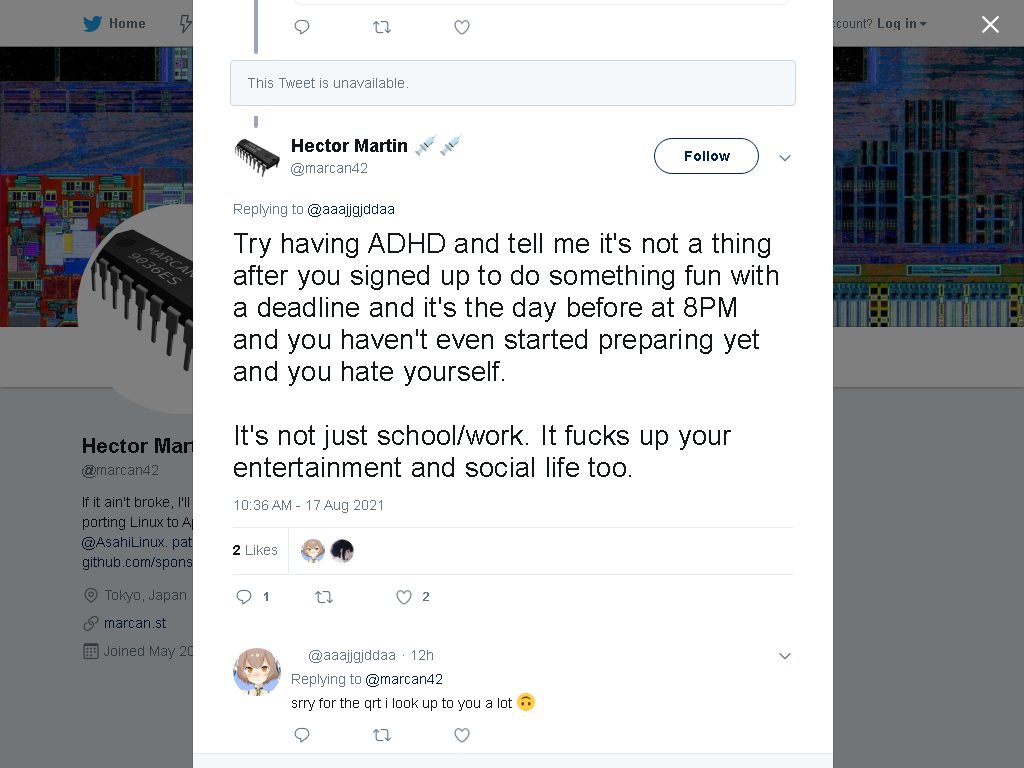Open Twitter Home bird icon

[92, 24]
